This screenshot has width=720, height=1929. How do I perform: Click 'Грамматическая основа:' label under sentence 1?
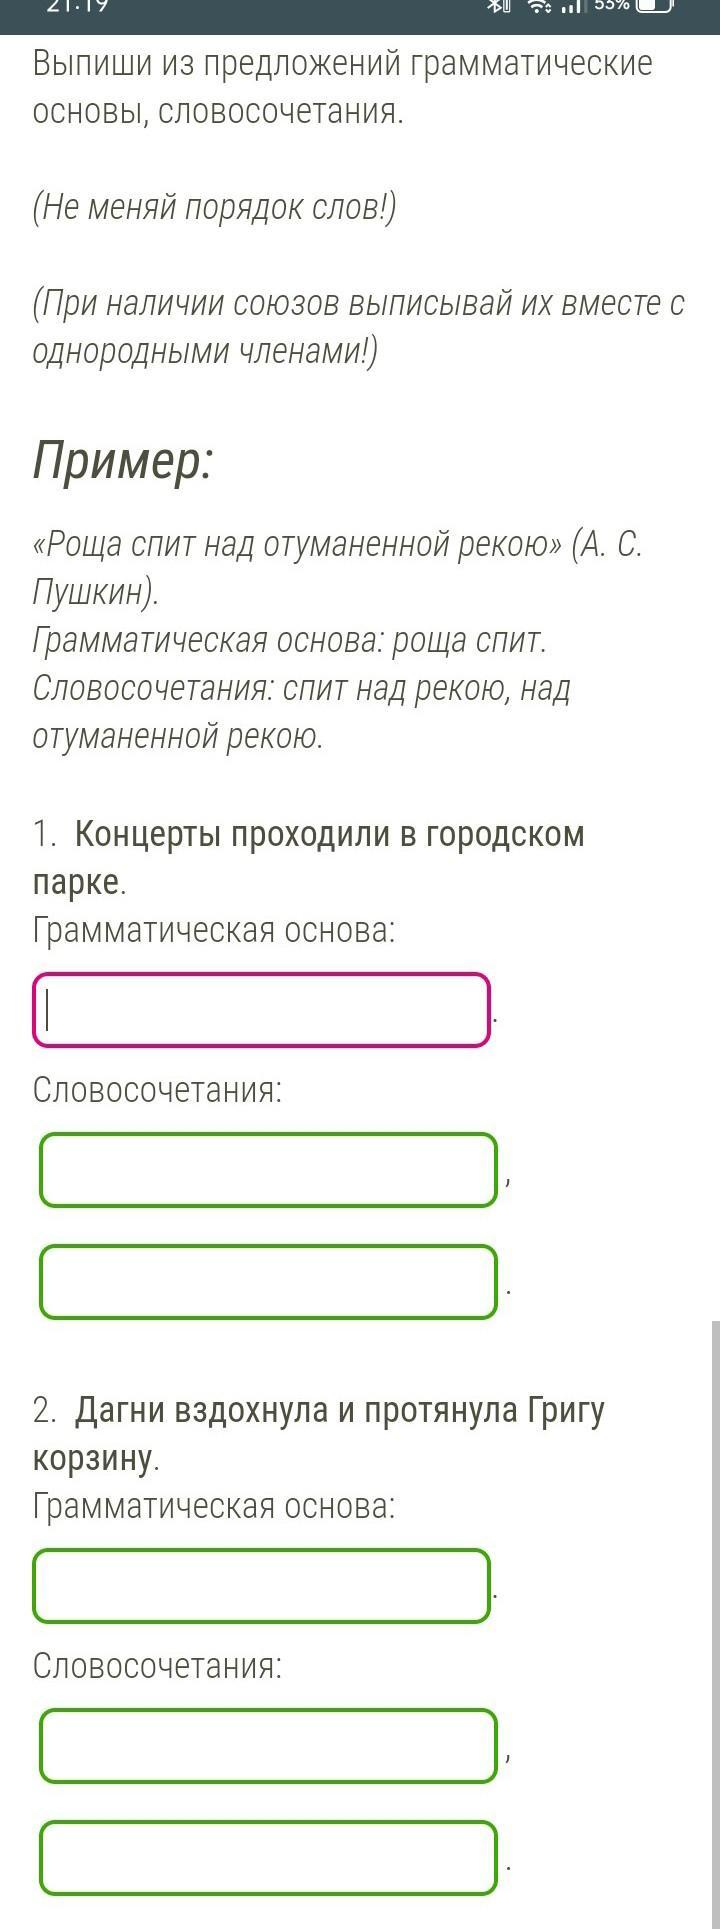click(214, 930)
